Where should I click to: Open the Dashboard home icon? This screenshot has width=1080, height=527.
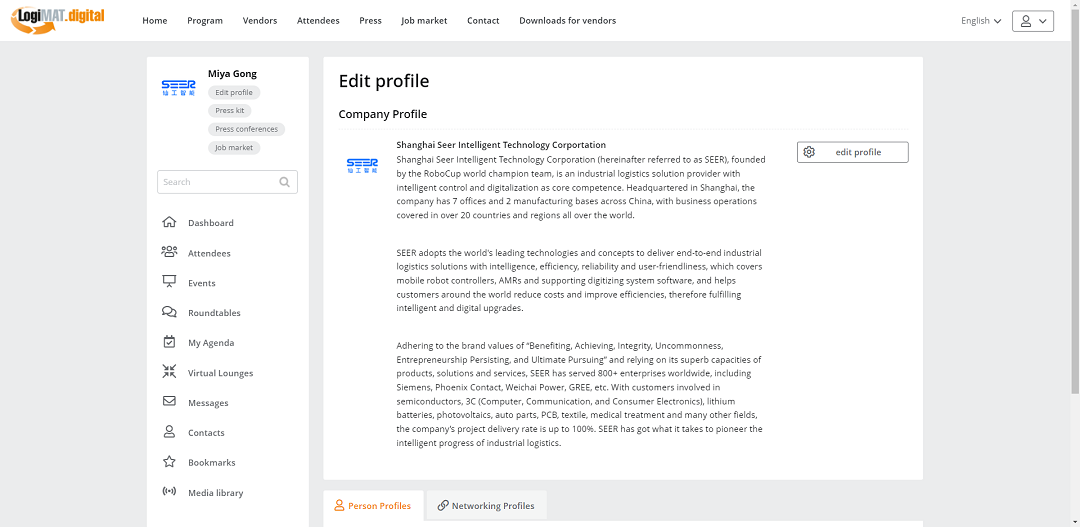click(169, 222)
